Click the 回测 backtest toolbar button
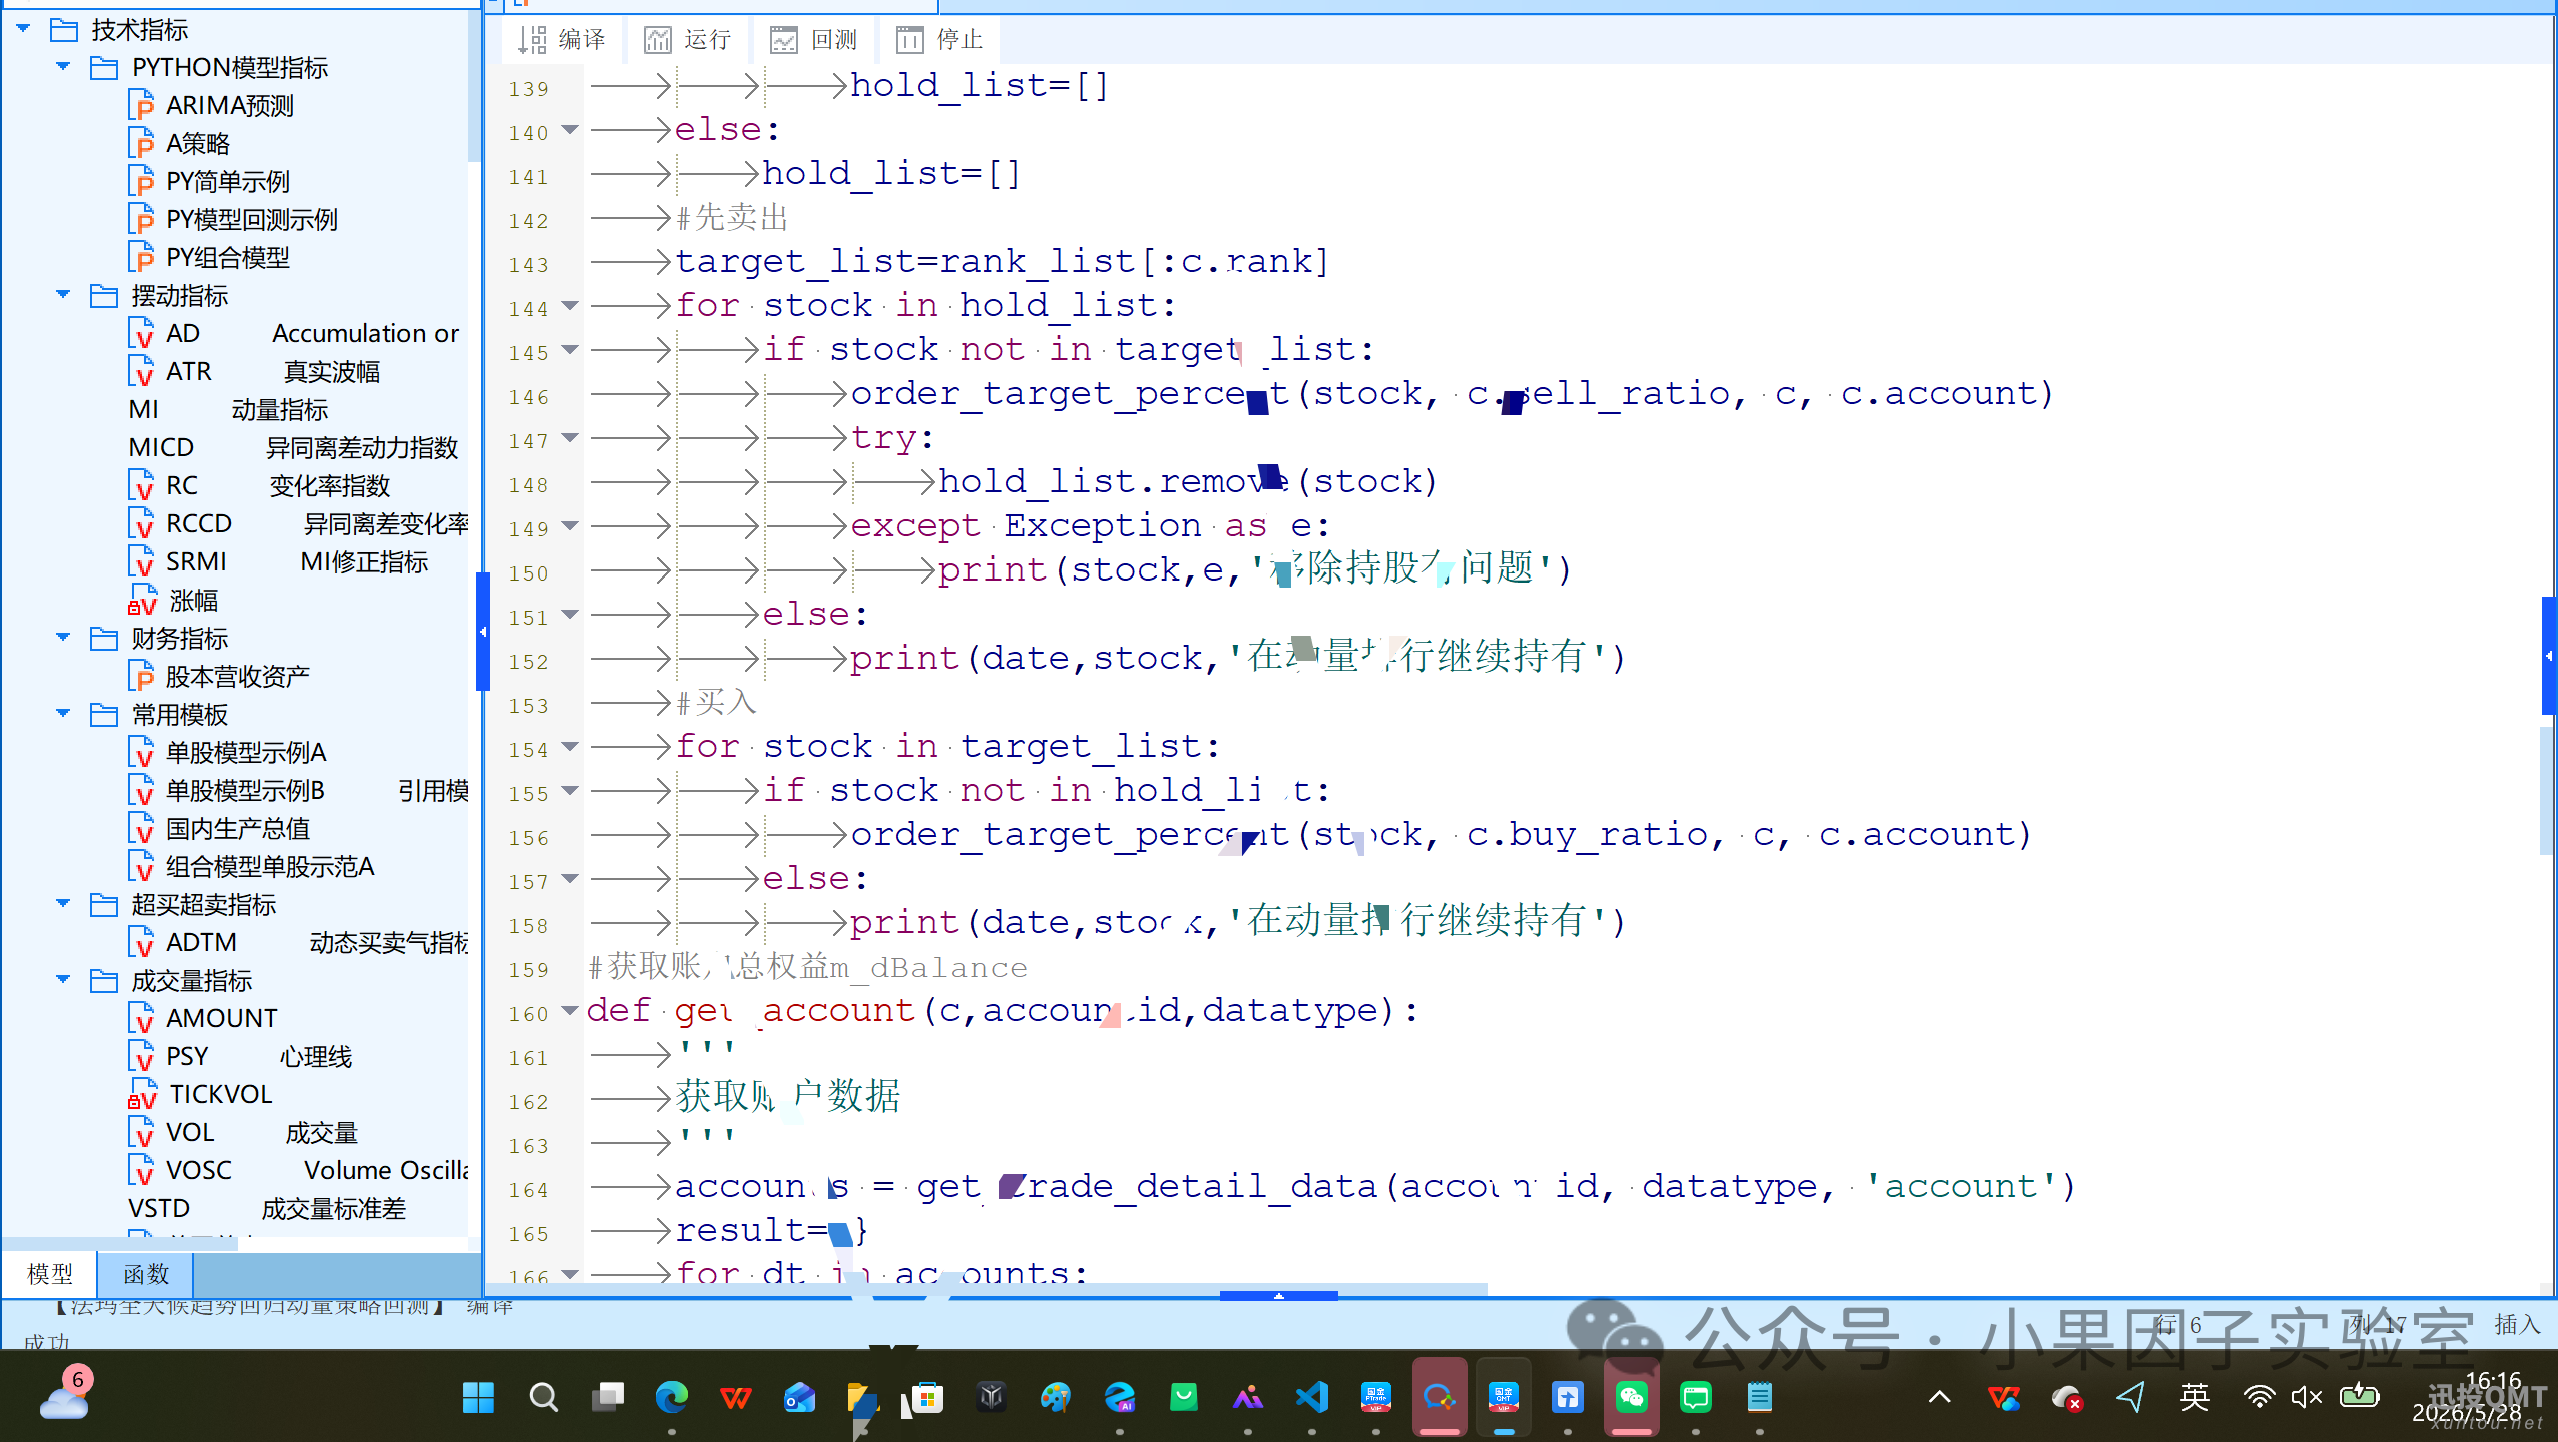The height and width of the screenshot is (1442, 2558). [x=814, y=40]
